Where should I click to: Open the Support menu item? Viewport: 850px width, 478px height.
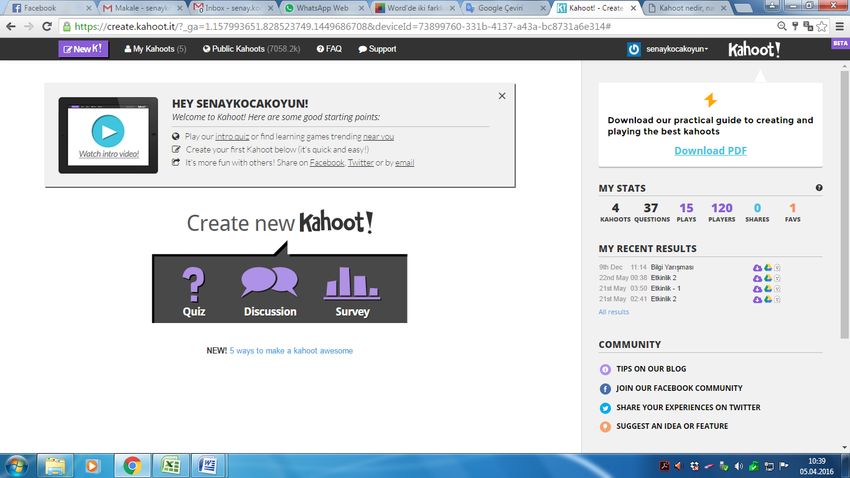(377, 49)
